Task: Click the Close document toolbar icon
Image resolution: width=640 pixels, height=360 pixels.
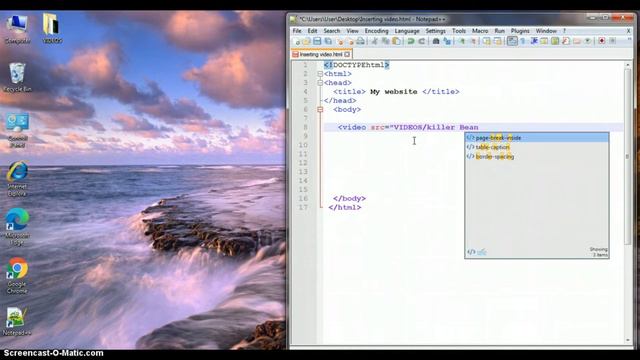Action: pyautogui.click(x=340, y=42)
